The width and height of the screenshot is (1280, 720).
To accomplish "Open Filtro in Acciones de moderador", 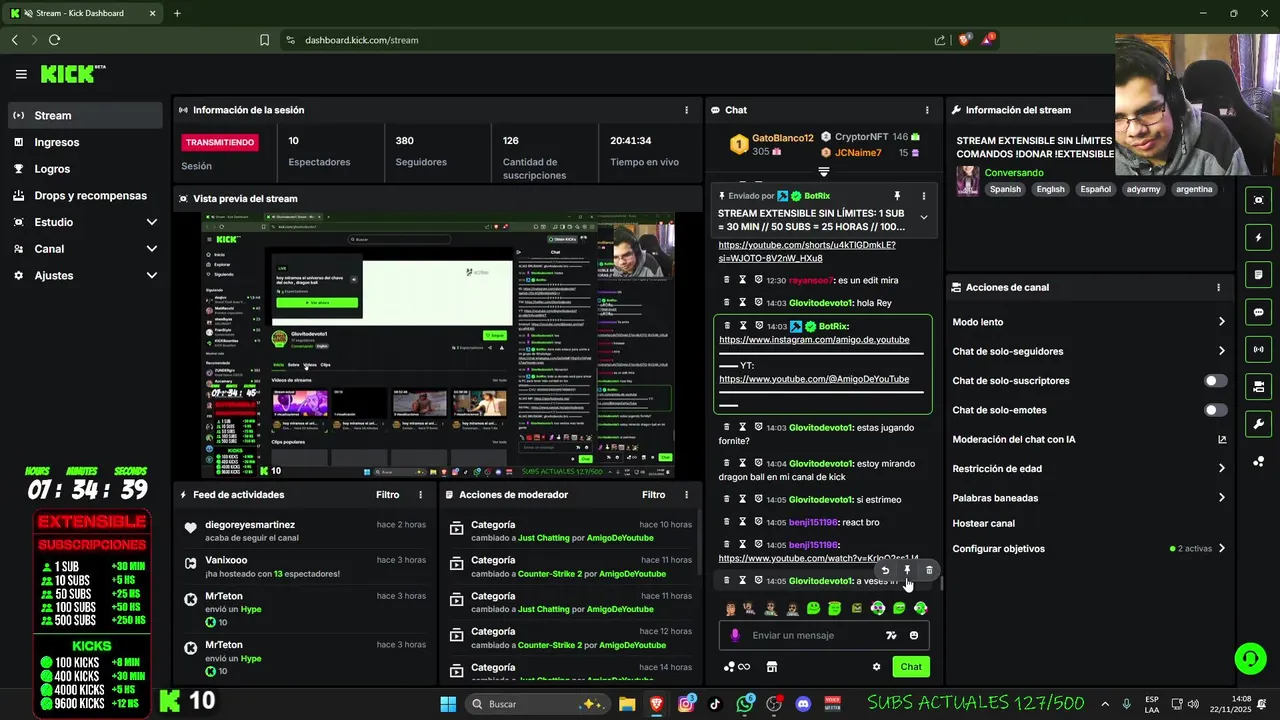I will pos(653,495).
